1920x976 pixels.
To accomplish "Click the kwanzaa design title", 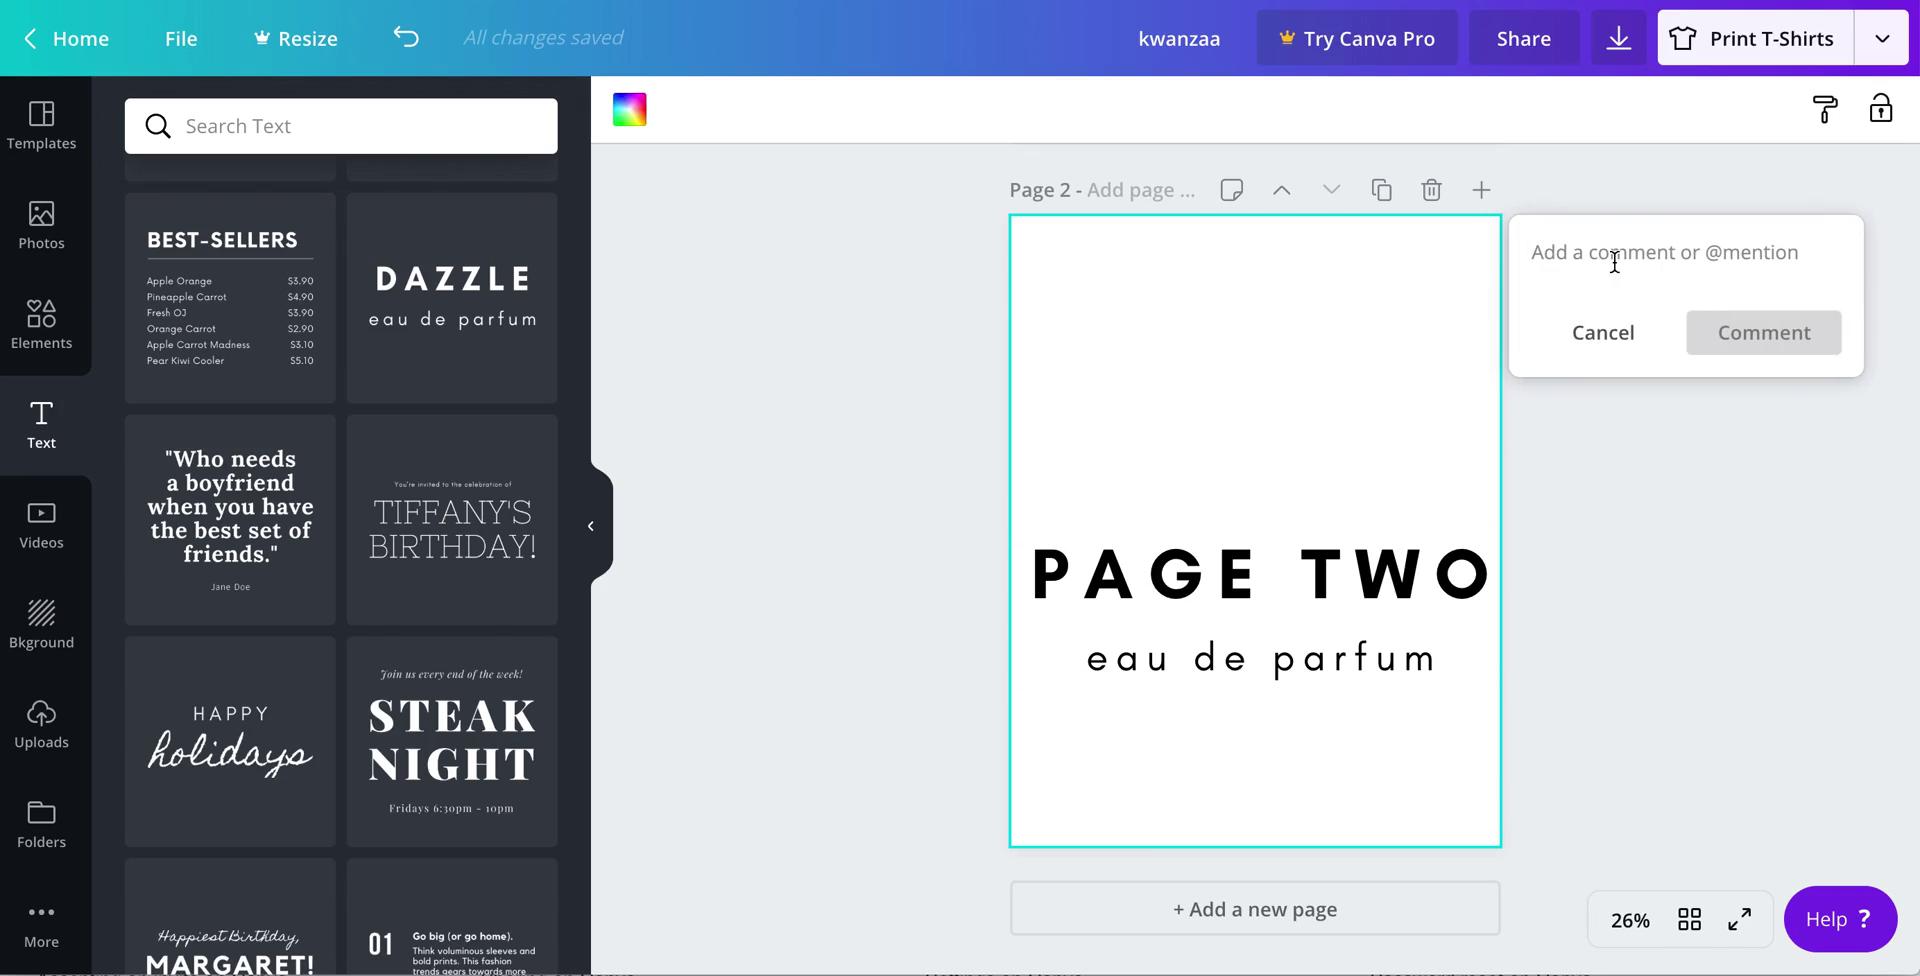I will [x=1179, y=38].
